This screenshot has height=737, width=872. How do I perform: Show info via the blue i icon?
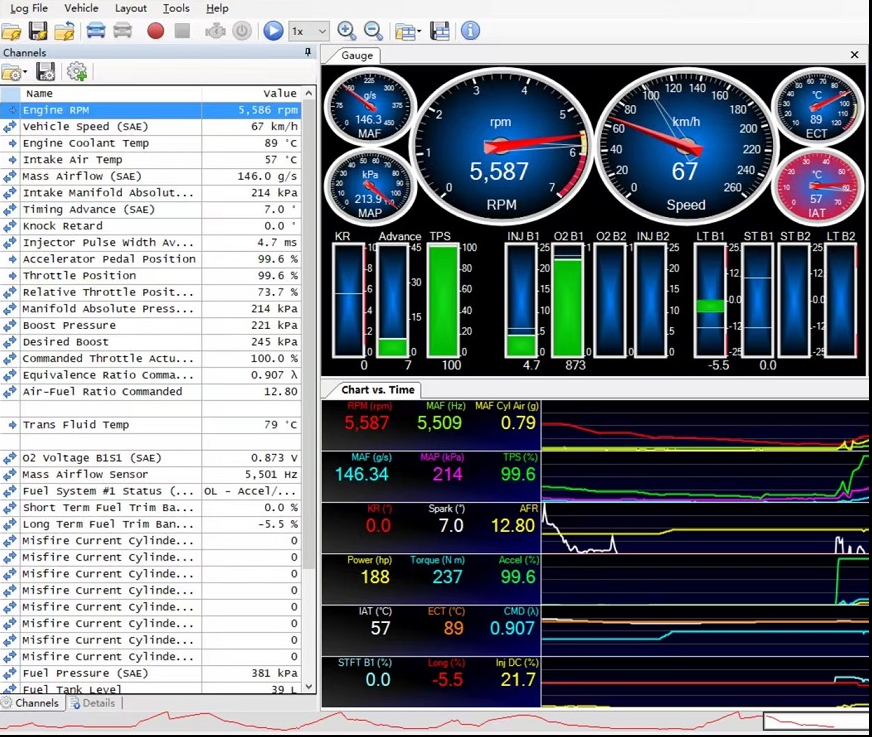(470, 31)
